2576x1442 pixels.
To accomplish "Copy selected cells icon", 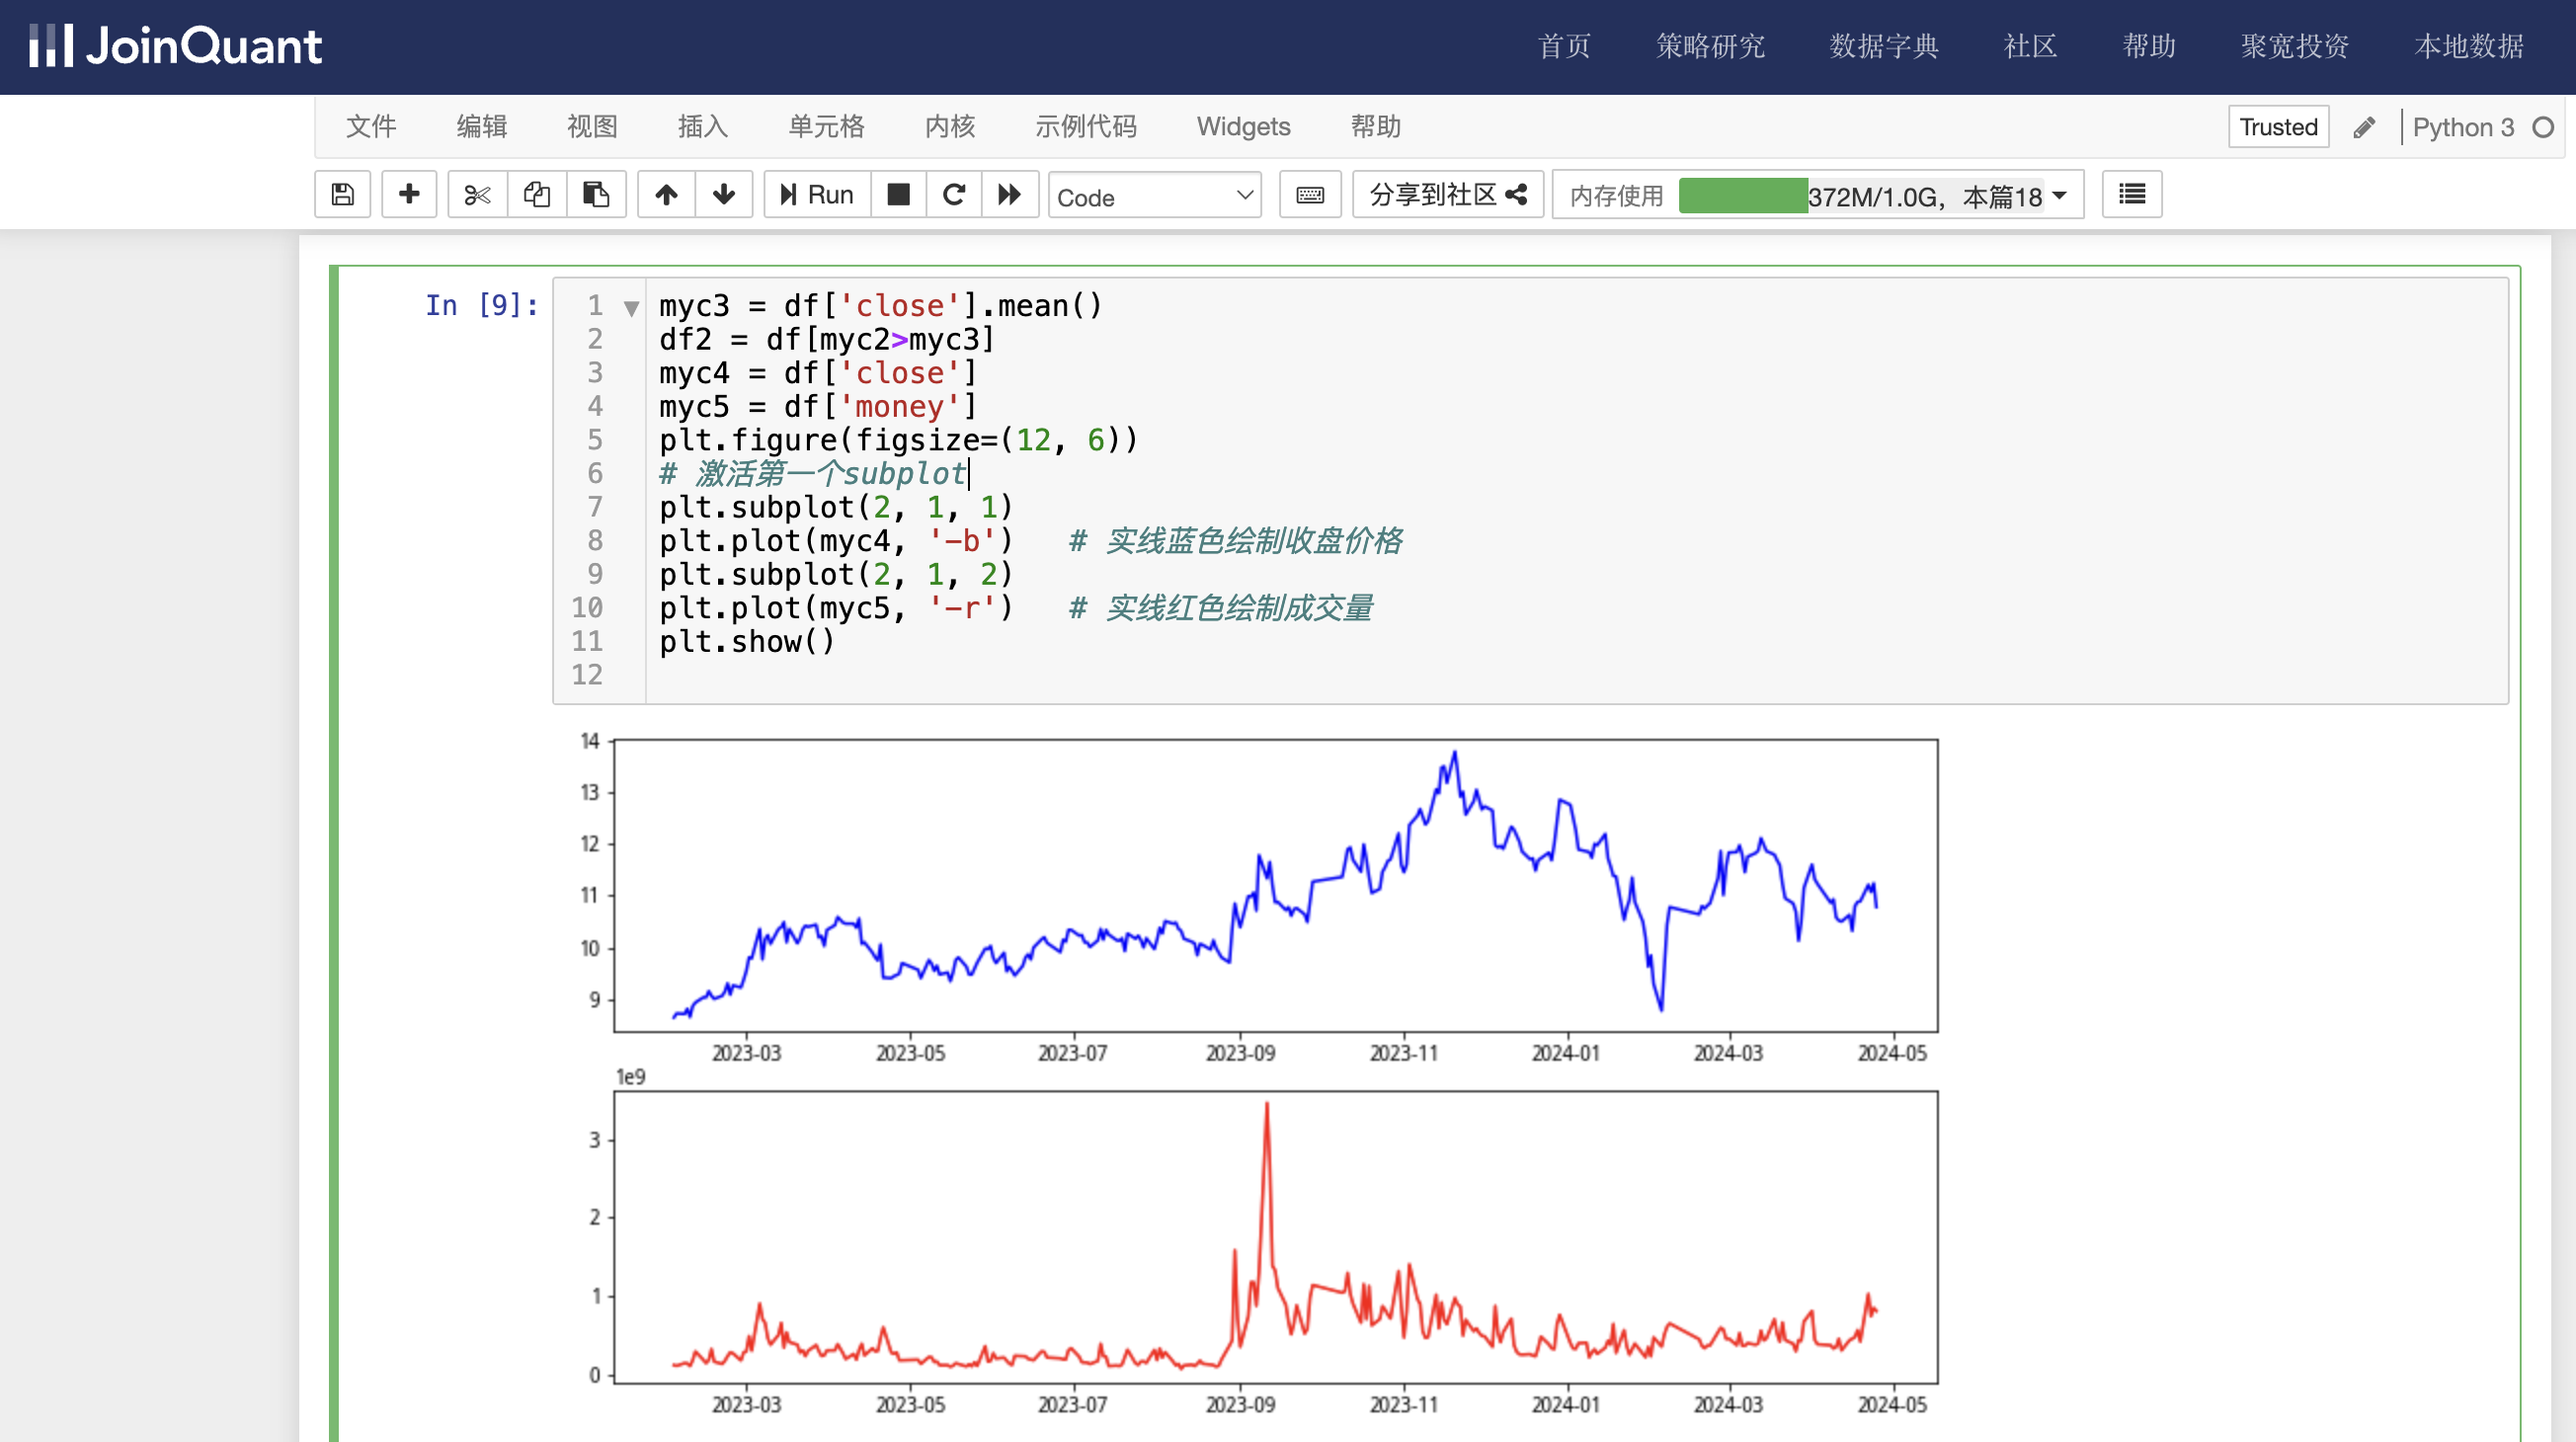I will (x=537, y=194).
